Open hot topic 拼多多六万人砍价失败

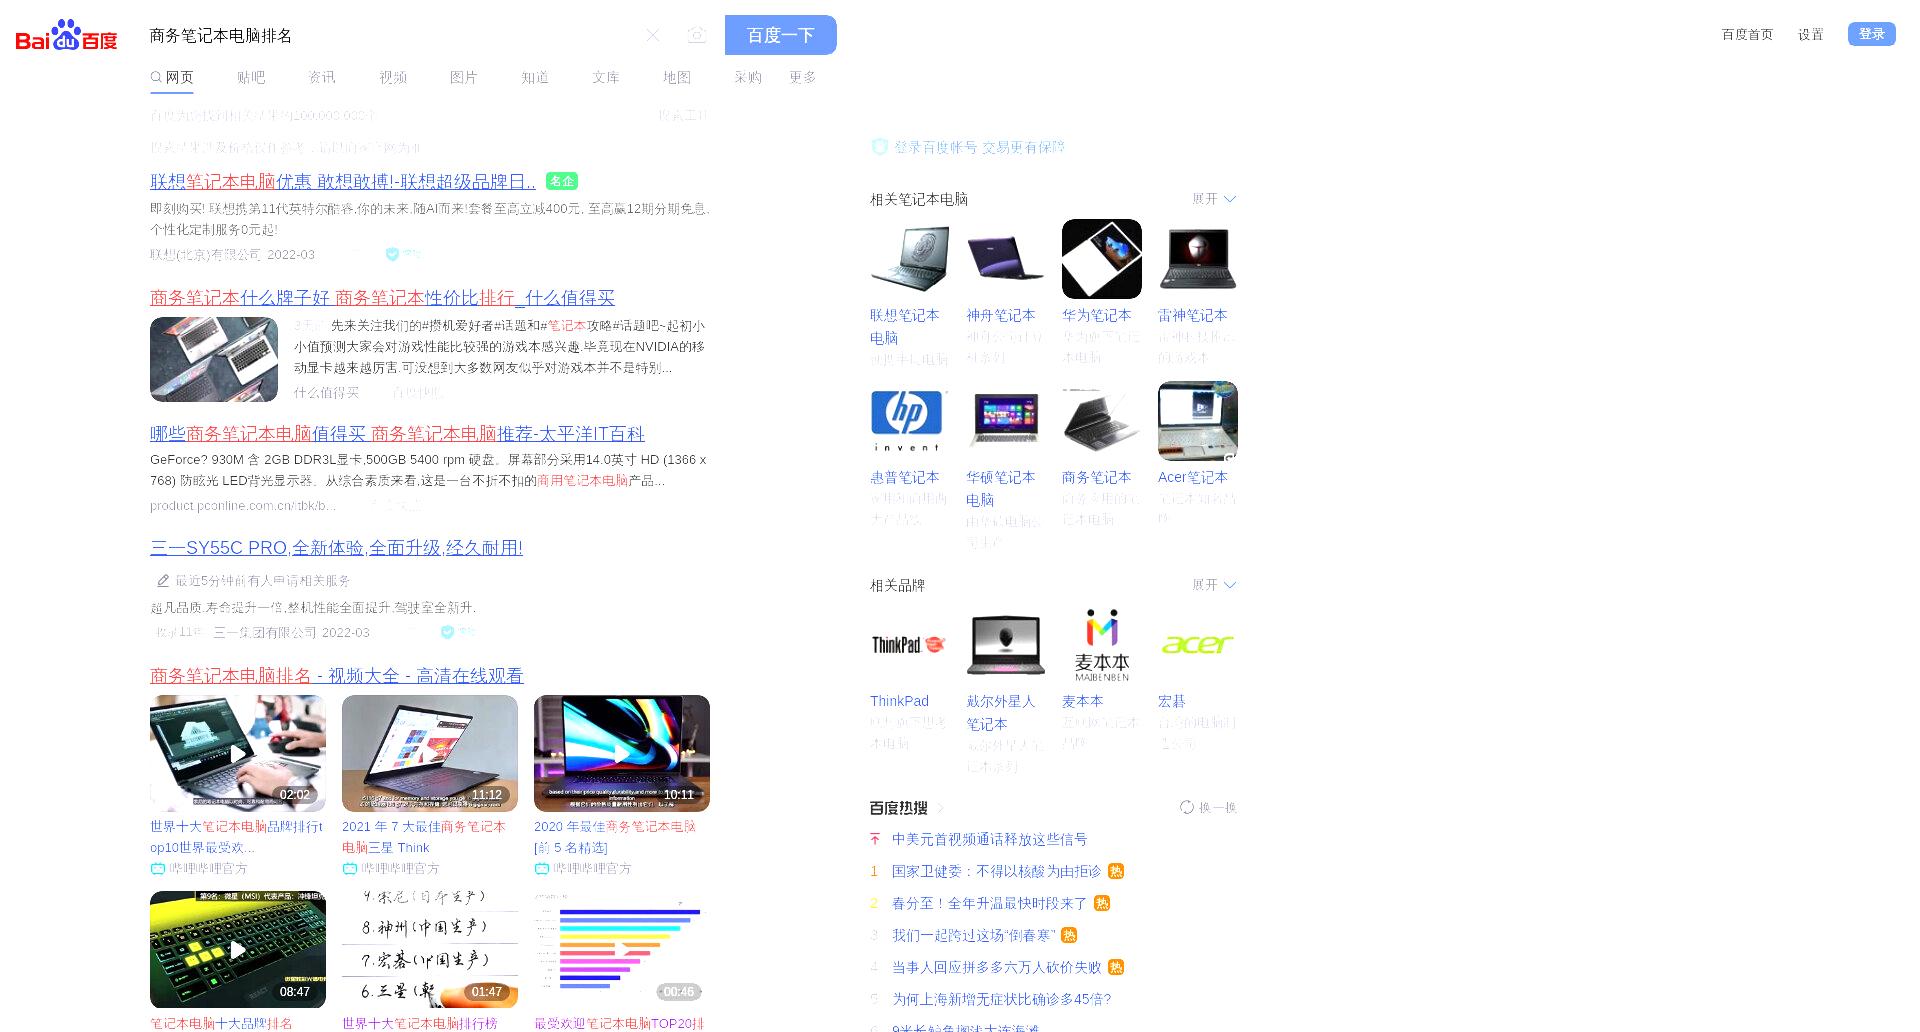996,967
